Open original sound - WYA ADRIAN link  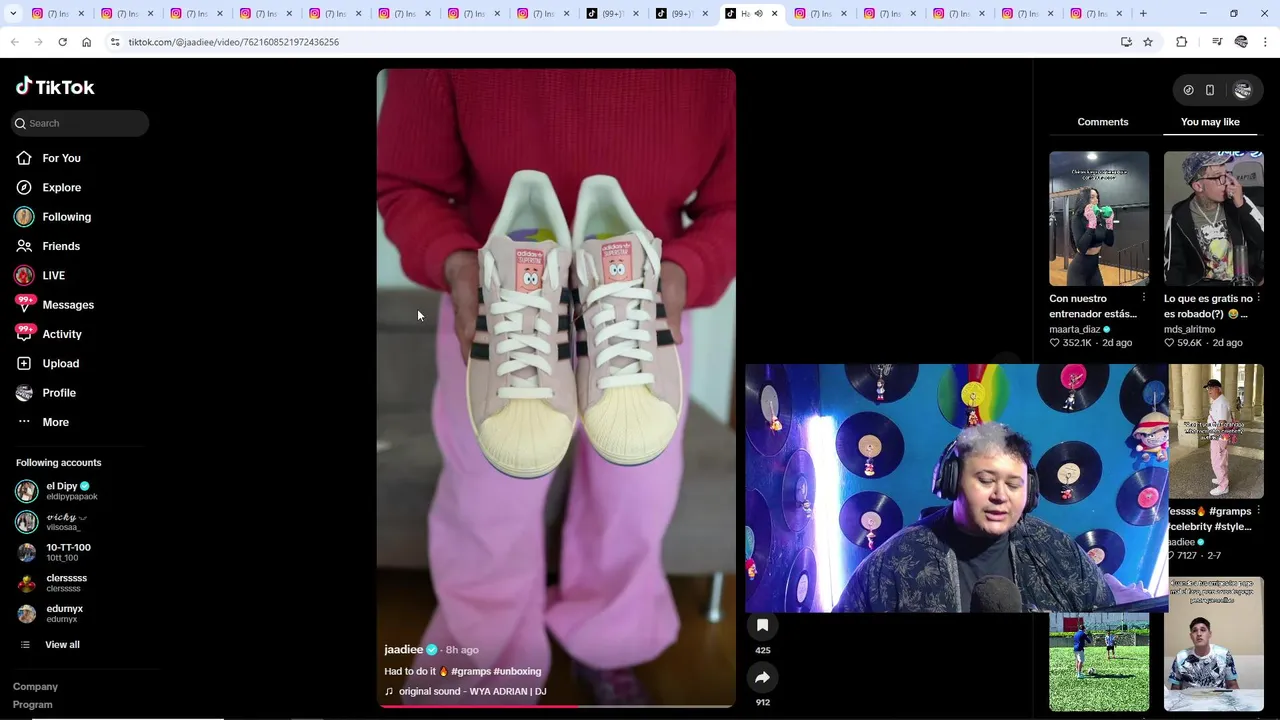click(472, 691)
